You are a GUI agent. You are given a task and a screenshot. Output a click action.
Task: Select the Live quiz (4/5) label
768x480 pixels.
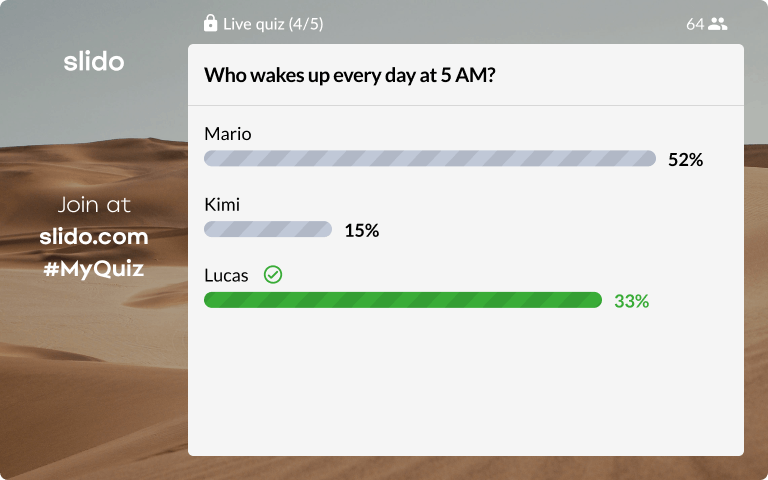(273, 24)
